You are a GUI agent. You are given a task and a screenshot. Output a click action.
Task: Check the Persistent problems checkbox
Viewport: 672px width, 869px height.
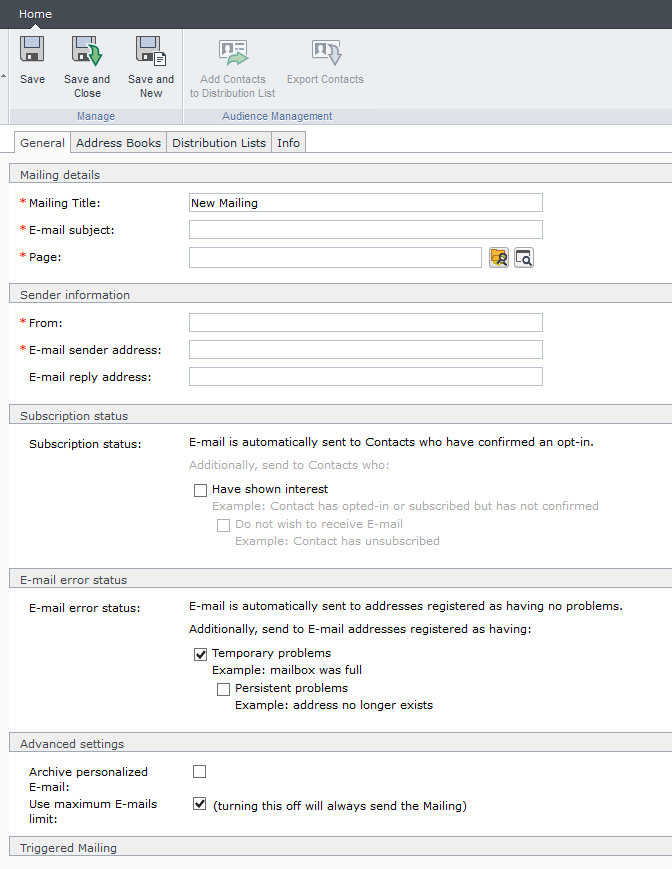[x=223, y=689]
